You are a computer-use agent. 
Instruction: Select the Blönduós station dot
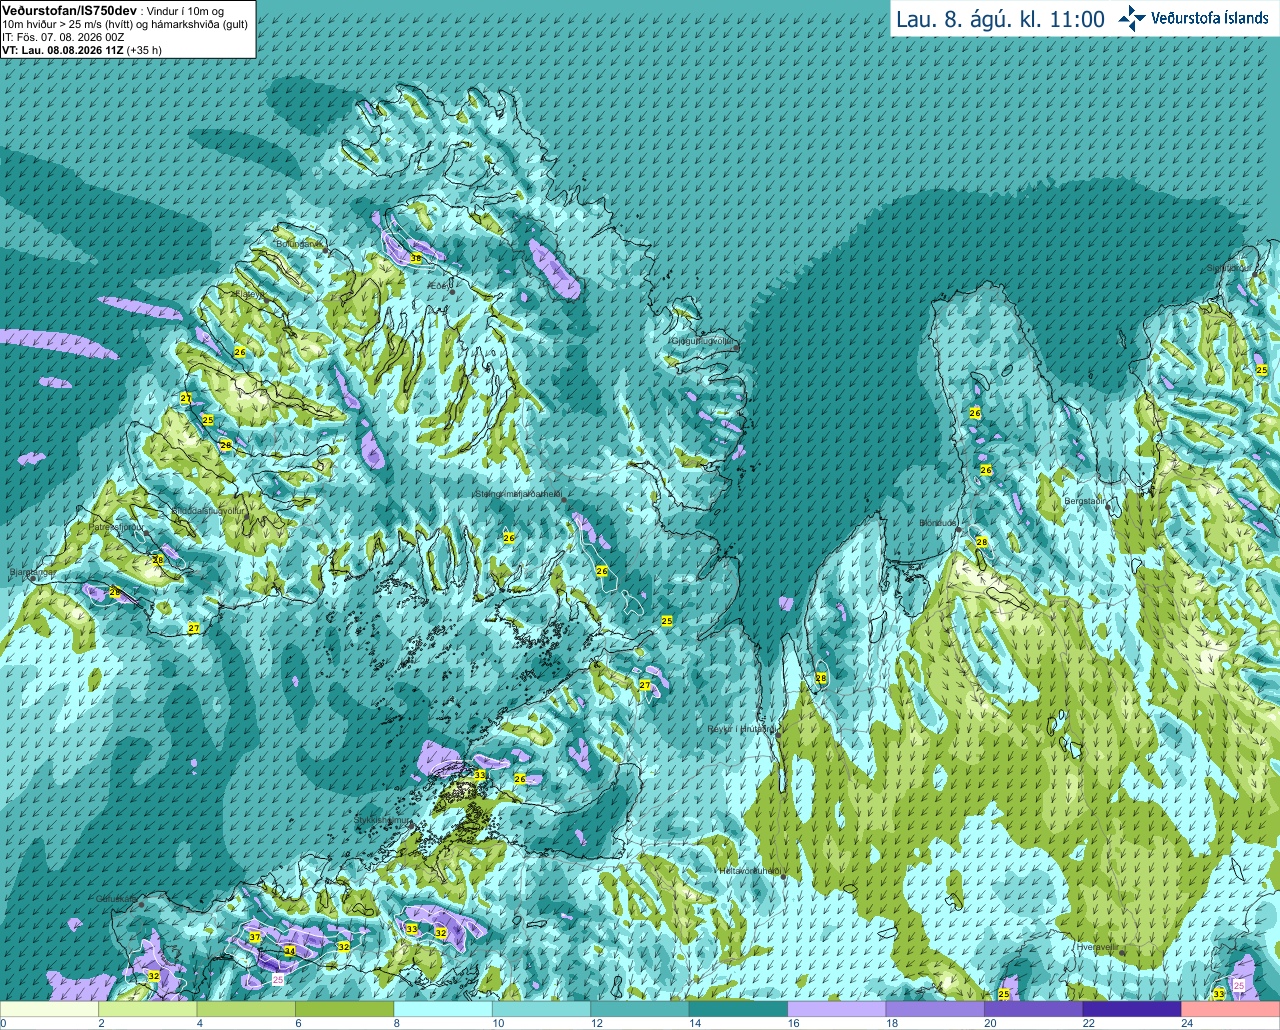[958, 530]
